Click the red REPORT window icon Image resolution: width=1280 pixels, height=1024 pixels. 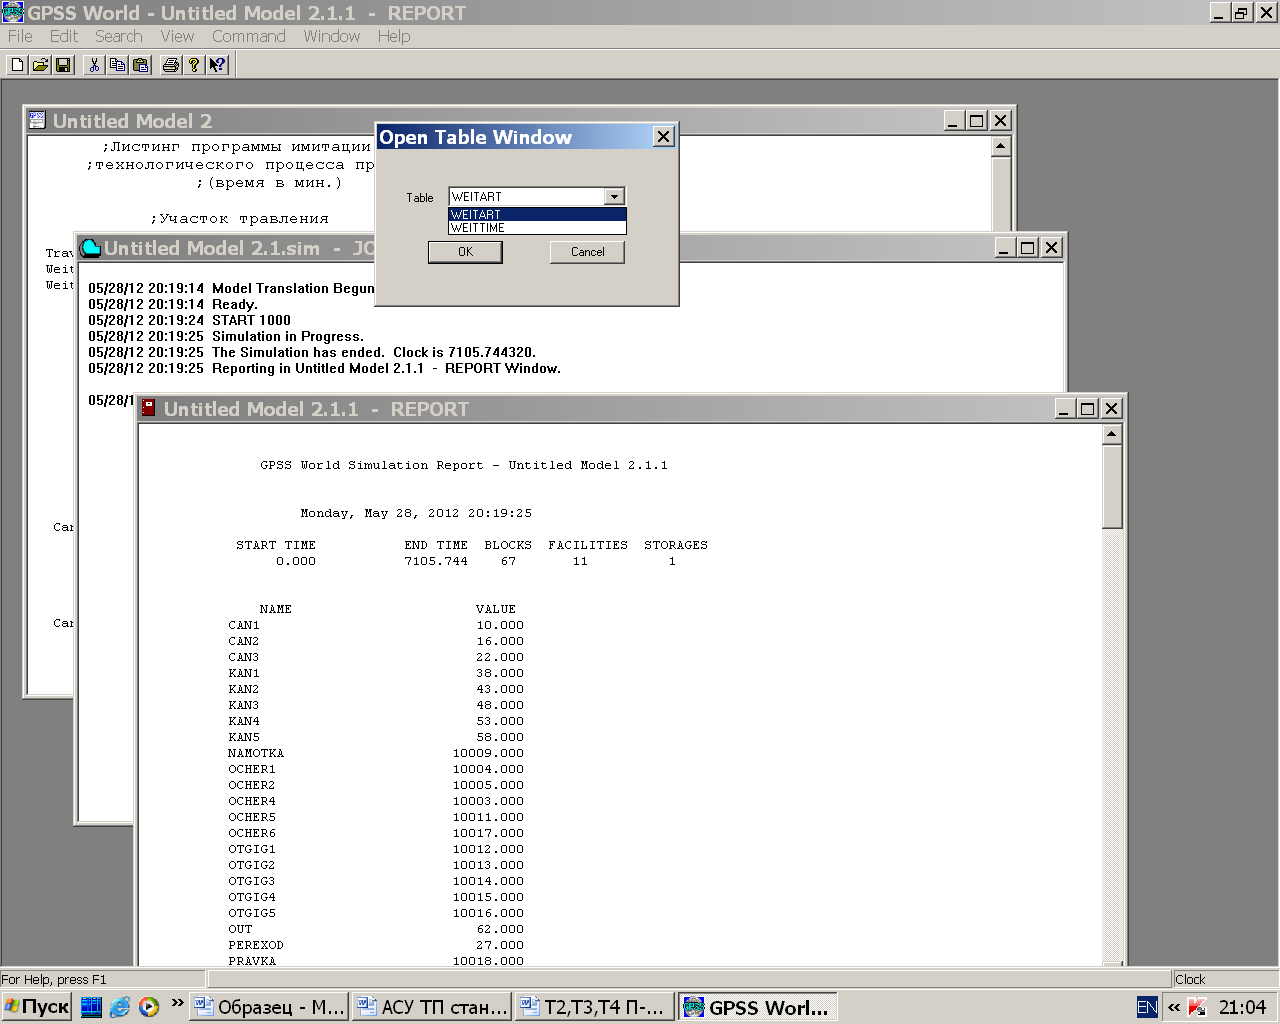148,408
